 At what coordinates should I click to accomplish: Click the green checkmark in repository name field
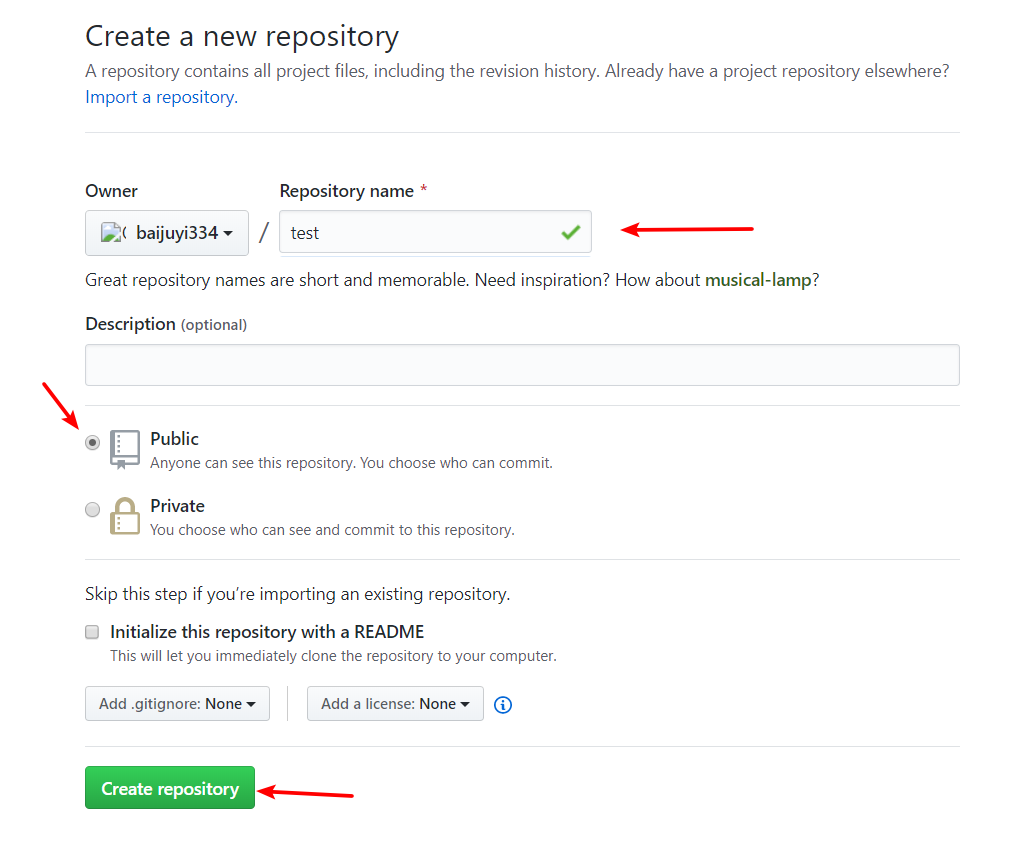[x=571, y=232]
